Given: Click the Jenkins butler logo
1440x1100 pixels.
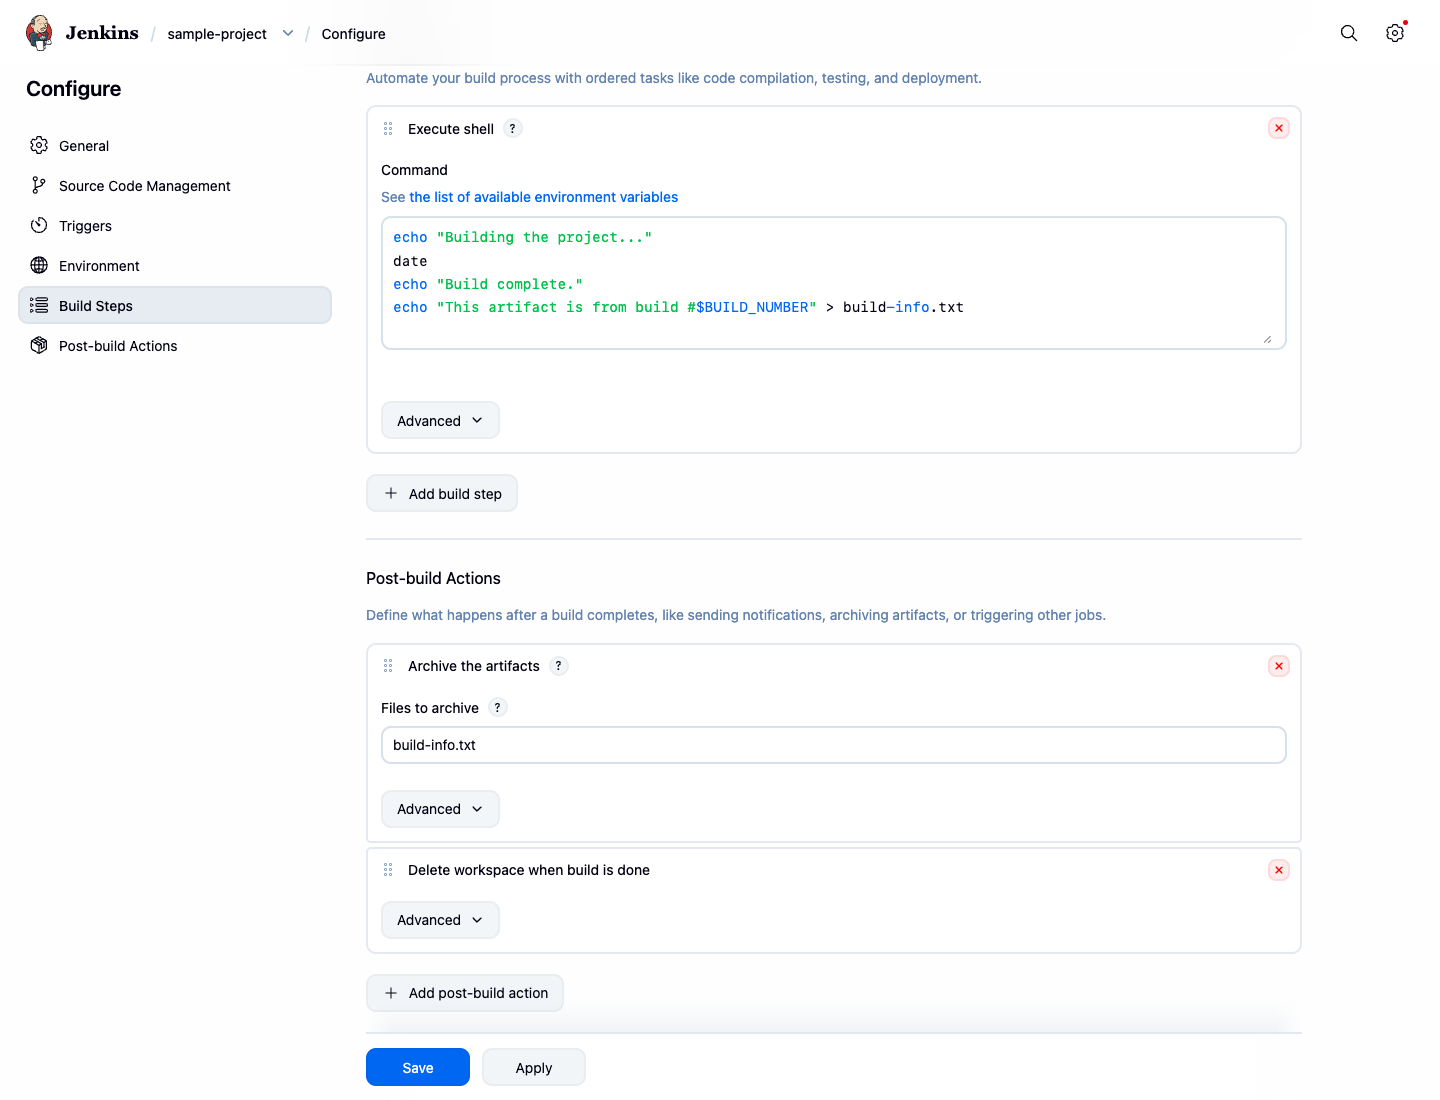Looking at the screenshot, I should coord(39,33).
